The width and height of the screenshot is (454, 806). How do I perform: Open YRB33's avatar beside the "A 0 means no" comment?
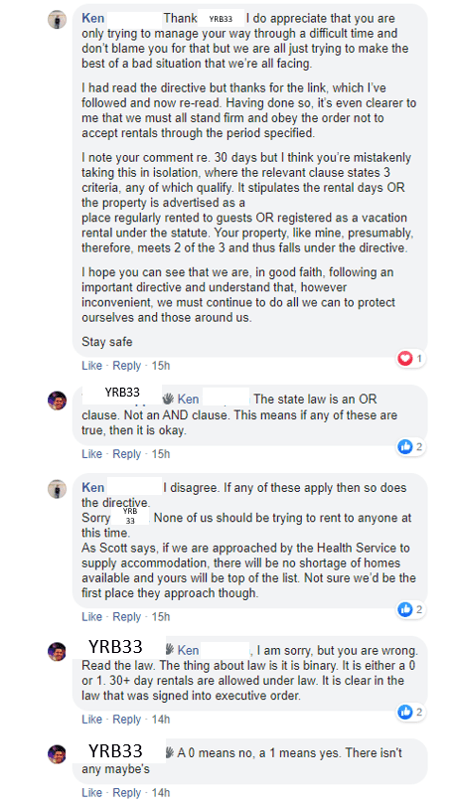coord(57,754)
